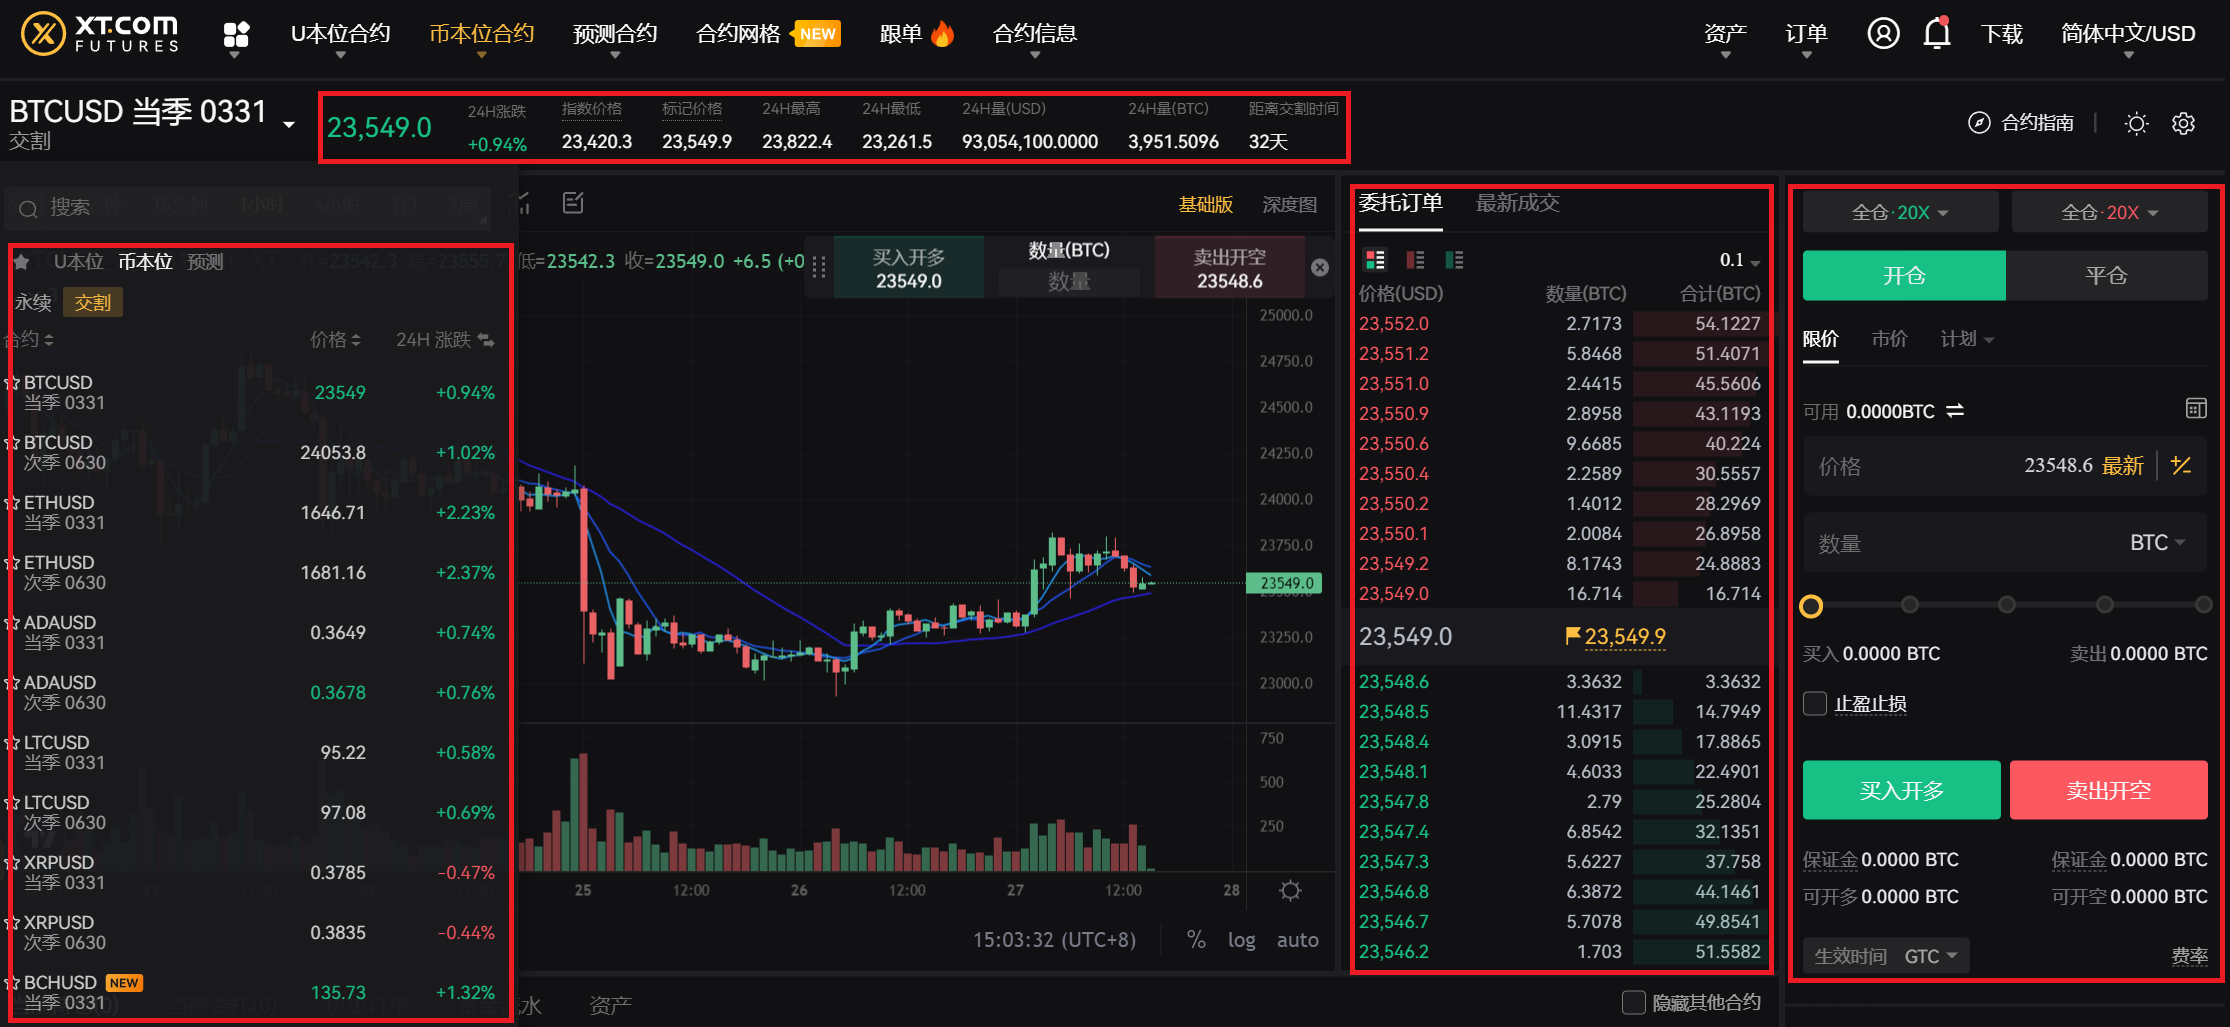
Task: Check the hide other contracts box
Action: pyautogui.click(x=1633, y=1002)
